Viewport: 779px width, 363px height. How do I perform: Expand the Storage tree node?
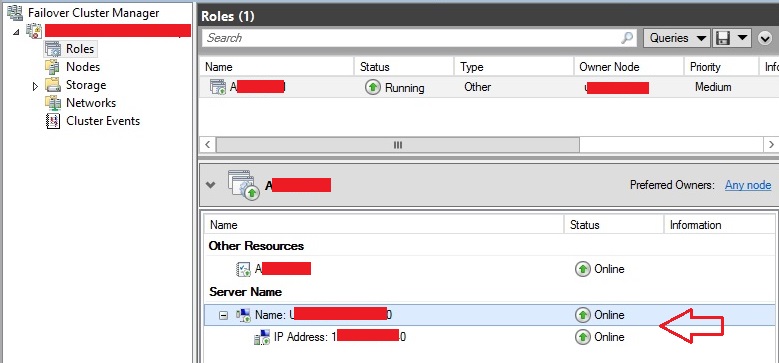(x=35, y=86)
